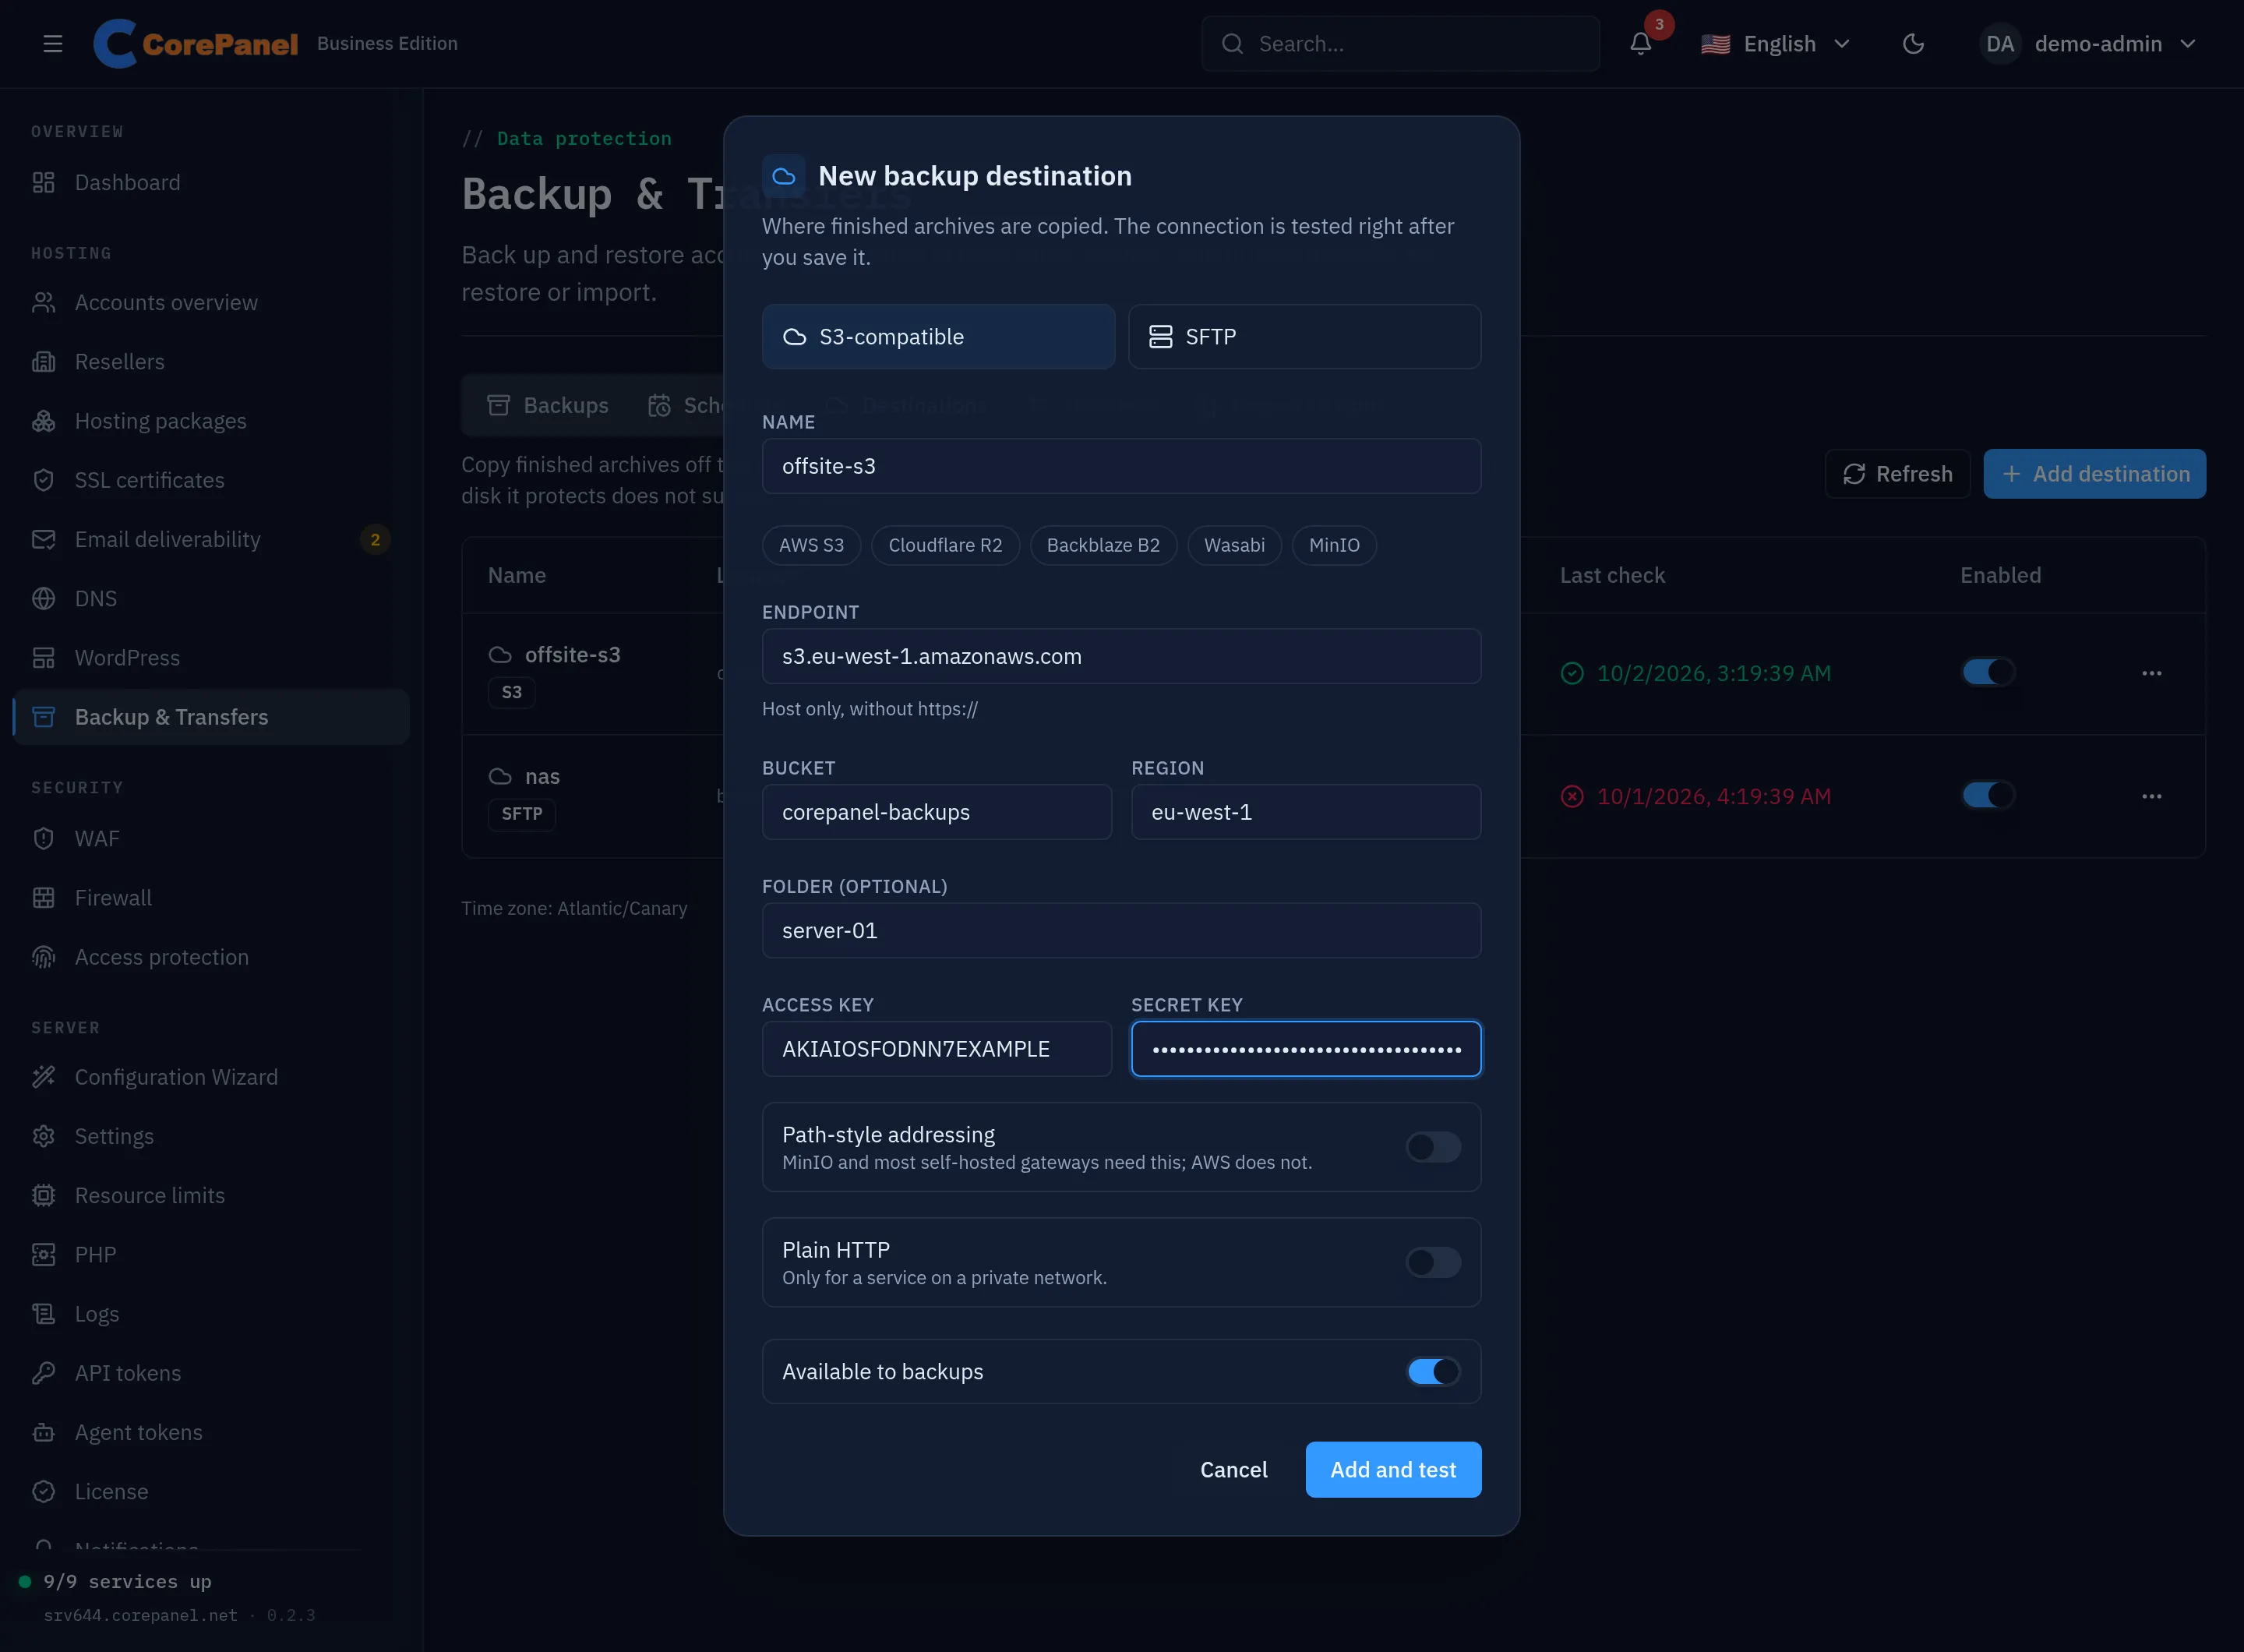
Task: Disable the offsite-s3 enabled switch
Action: (1988, 672)
